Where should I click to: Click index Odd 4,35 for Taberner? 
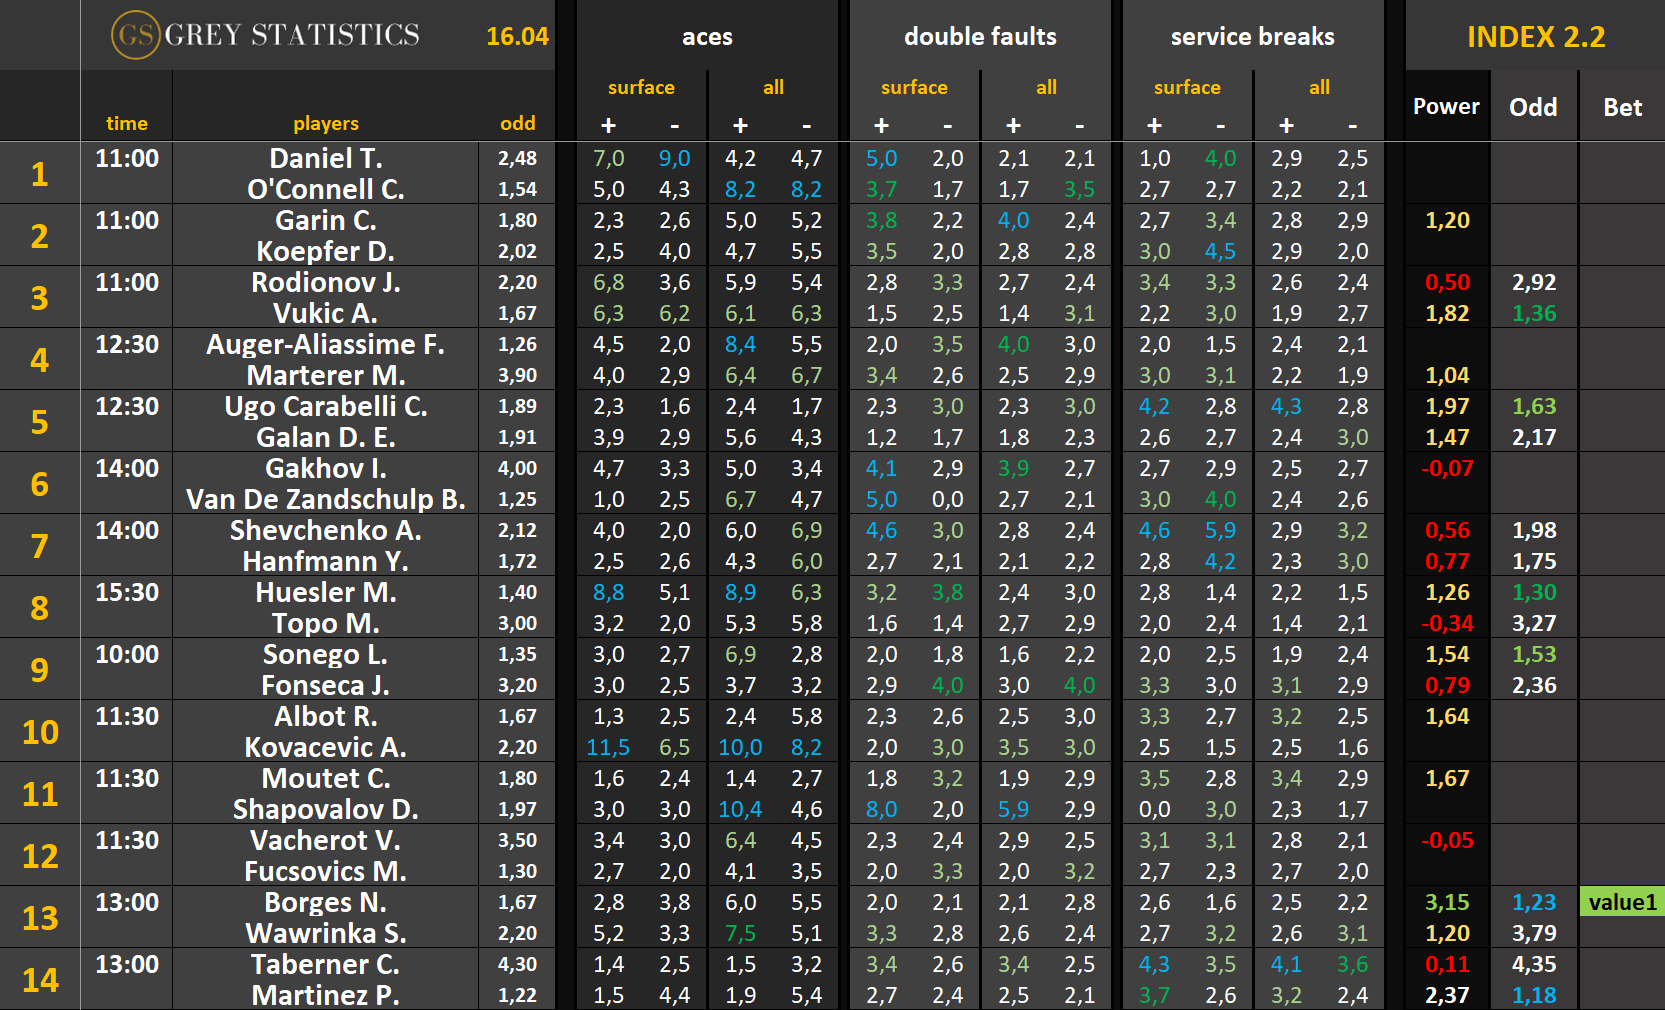point(1534,964)
